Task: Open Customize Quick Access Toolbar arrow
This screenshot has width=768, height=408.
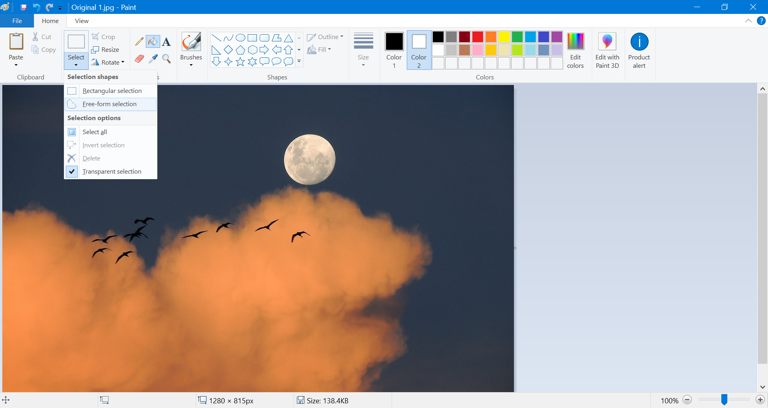Action: tap(60, 8)
